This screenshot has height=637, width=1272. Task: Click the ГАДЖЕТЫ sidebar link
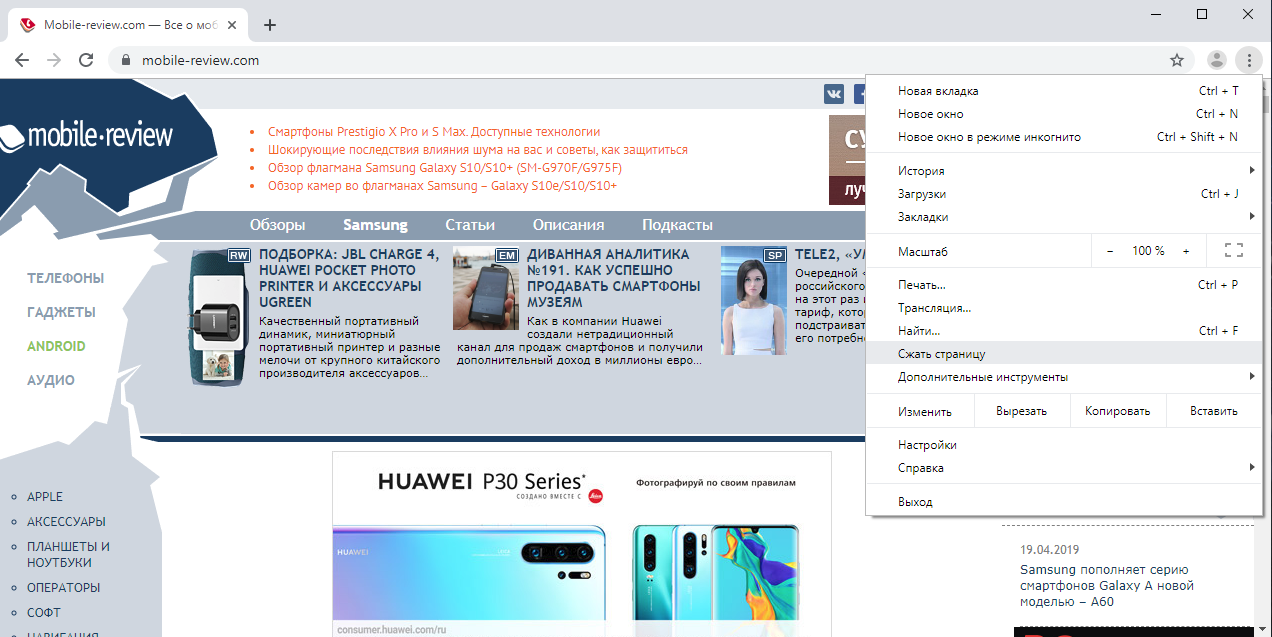point(62,312)
